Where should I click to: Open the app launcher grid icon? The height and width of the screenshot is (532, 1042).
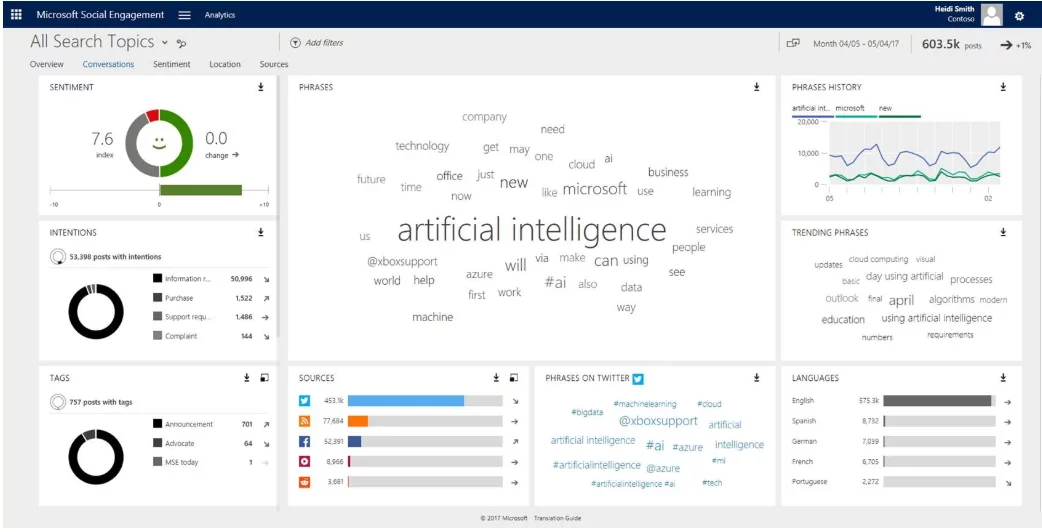[16, 15]
